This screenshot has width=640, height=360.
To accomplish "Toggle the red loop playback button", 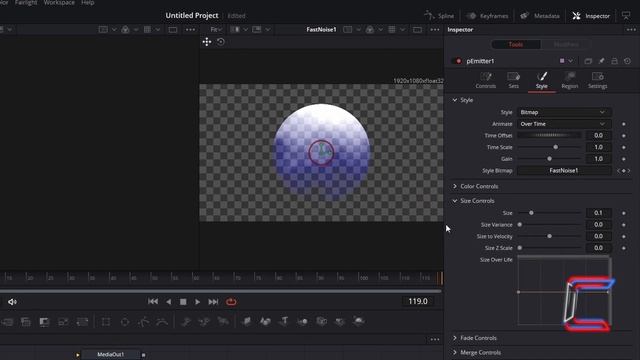I will [x=231, y=302].
